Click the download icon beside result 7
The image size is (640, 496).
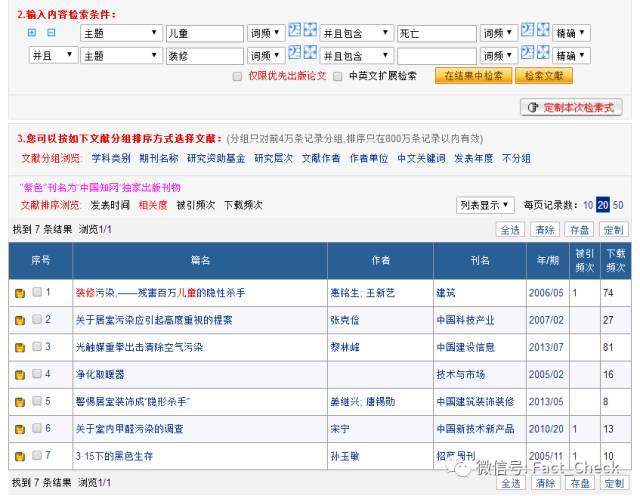19,456
